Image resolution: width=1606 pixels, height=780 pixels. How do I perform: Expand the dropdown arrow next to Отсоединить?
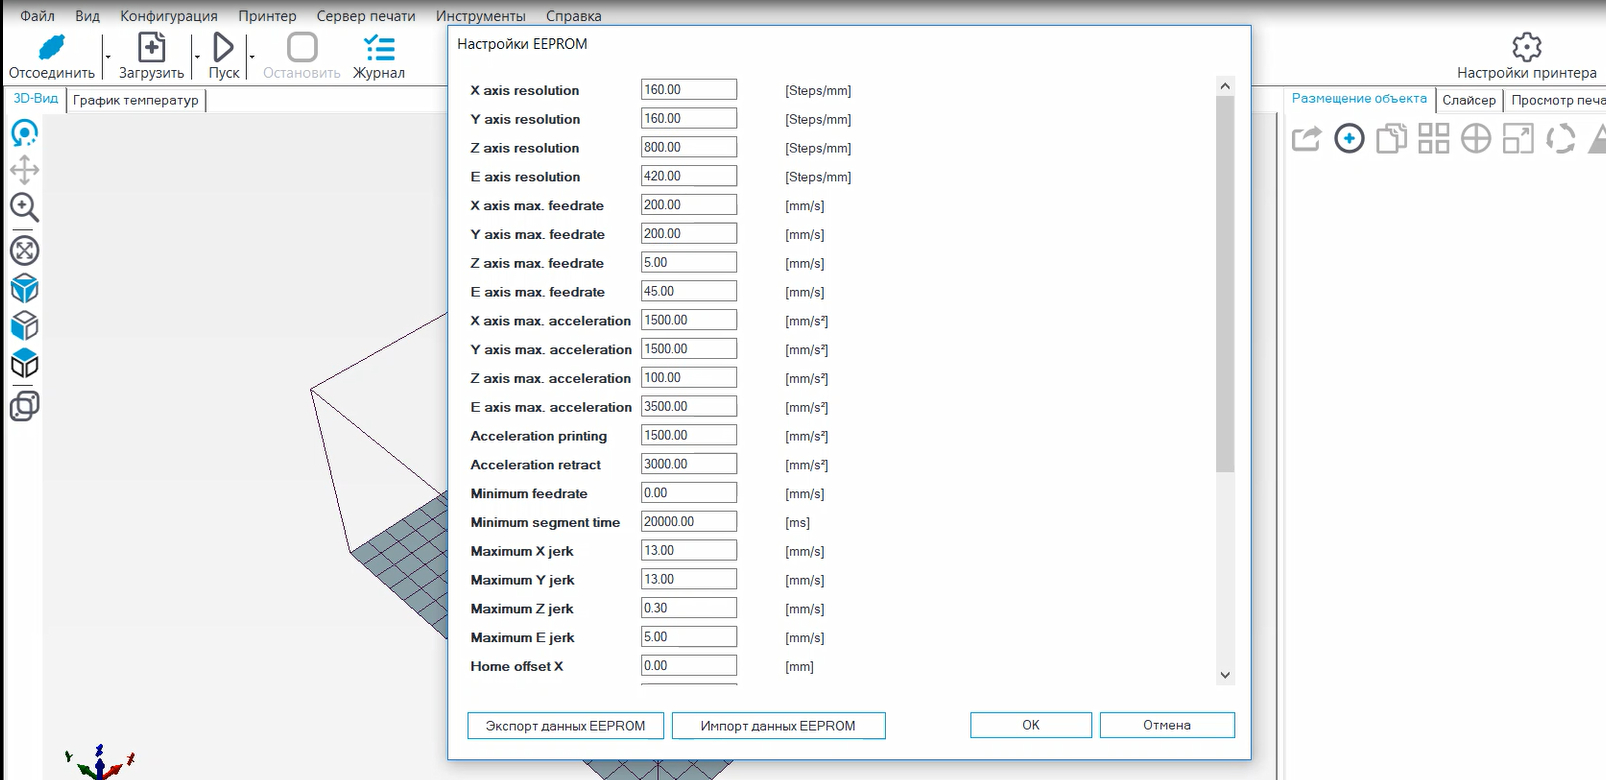pyautogui.click(x=107, y=57)
